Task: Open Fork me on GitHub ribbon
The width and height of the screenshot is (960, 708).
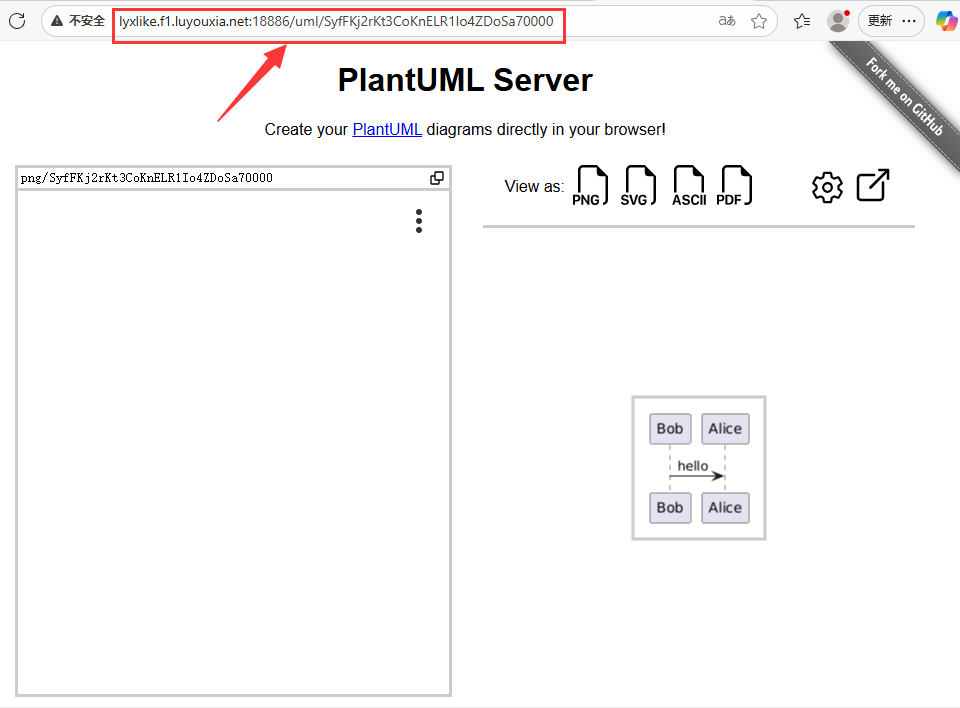Action: pos(904,96)
